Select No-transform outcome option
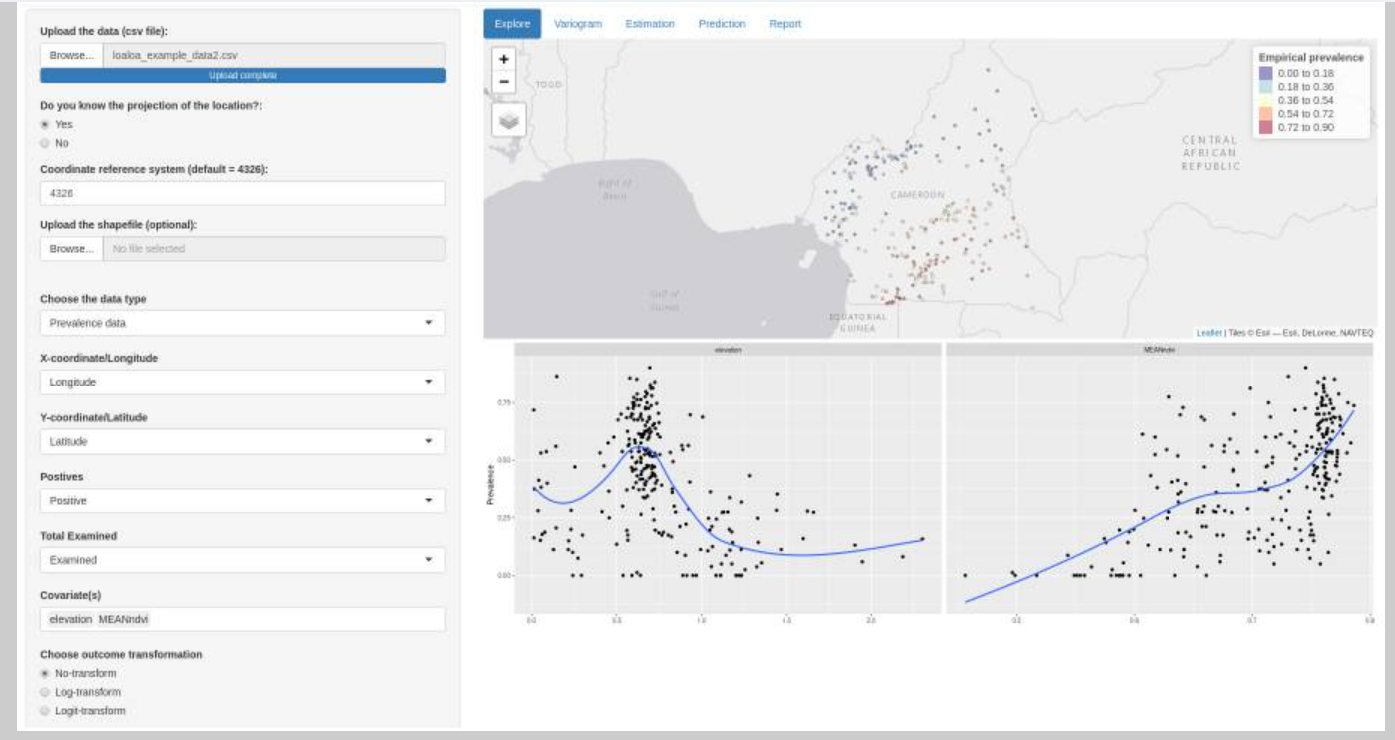The width and height of the screenshot is (1395, 740). [x=45, y=673]
